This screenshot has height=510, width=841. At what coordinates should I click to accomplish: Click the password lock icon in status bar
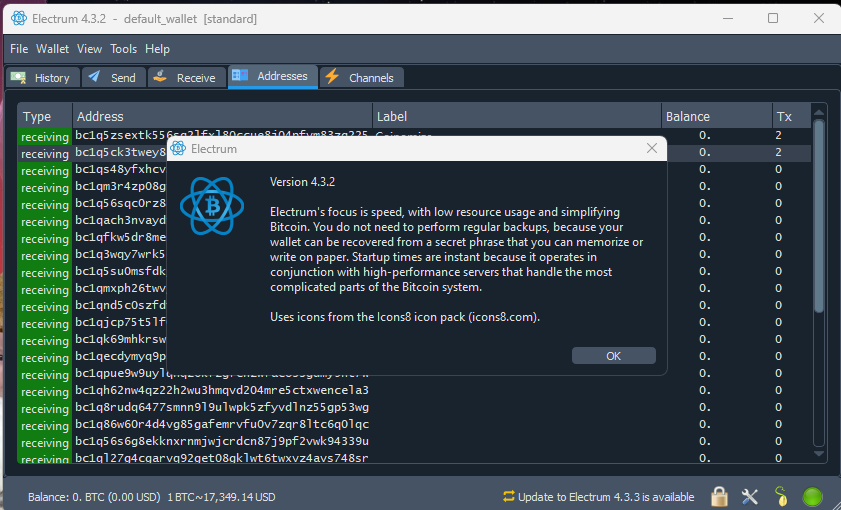719,497
